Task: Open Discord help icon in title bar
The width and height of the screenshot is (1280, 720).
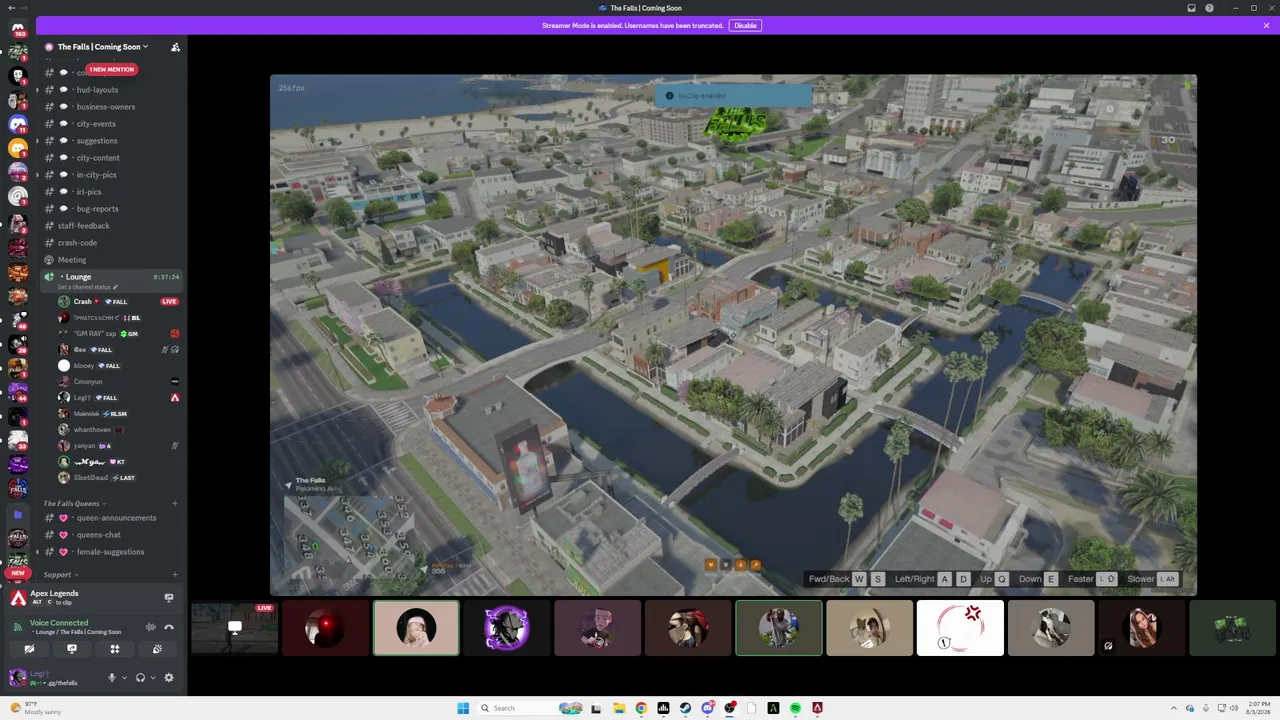Action: click(1210, 8)
